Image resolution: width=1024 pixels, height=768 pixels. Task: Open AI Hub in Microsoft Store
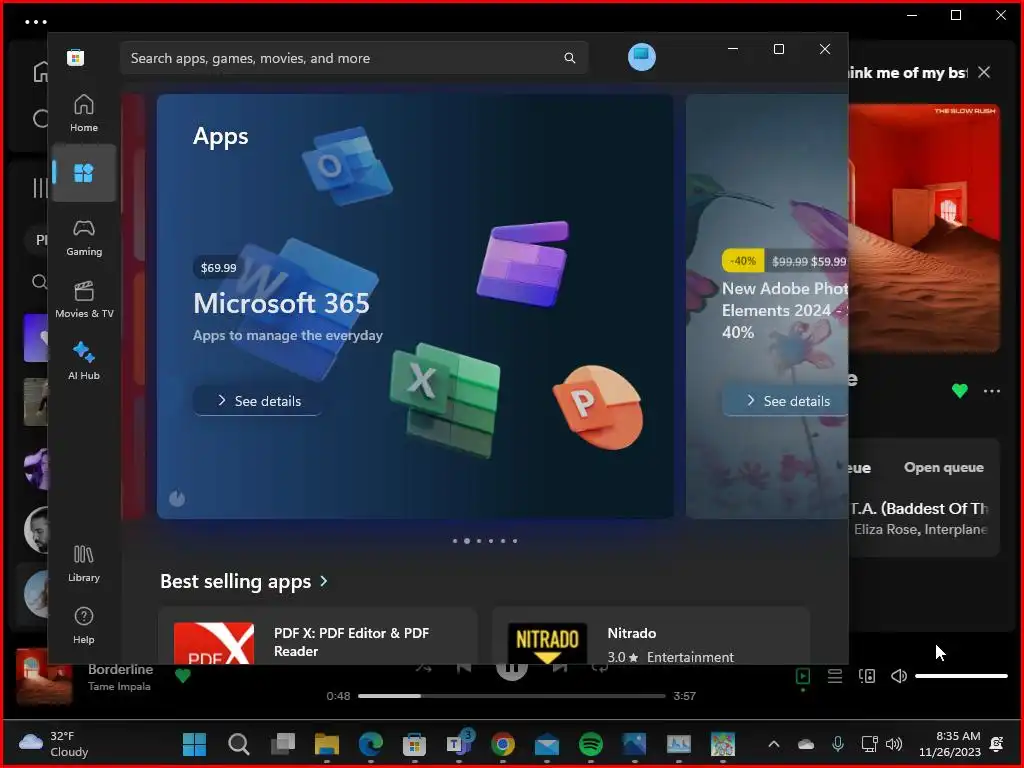pyautogui.click(x=84, y=360)
